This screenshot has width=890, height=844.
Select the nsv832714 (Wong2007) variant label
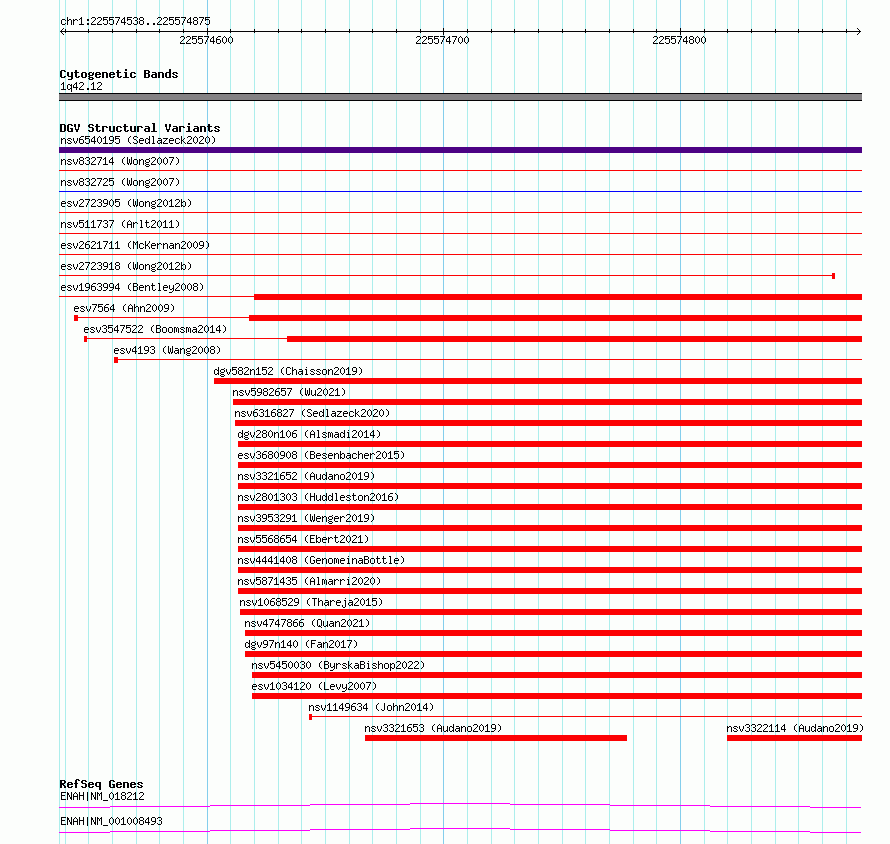[120, 161]
